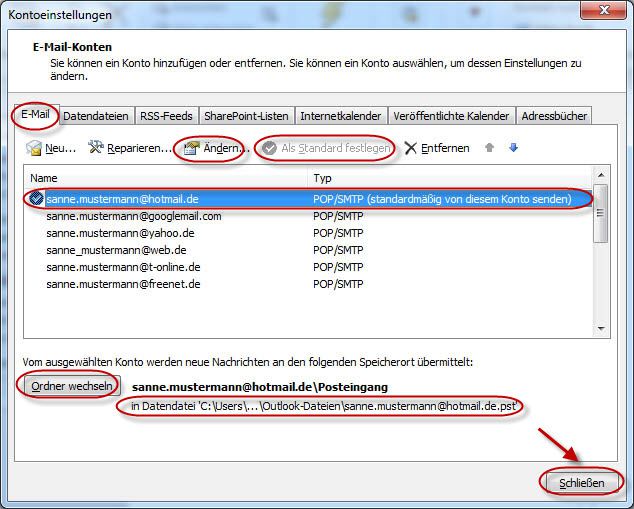634x509 pixels.
Task: Click POP/SMTP type of freenet.de row
Action: click(338, 284)
